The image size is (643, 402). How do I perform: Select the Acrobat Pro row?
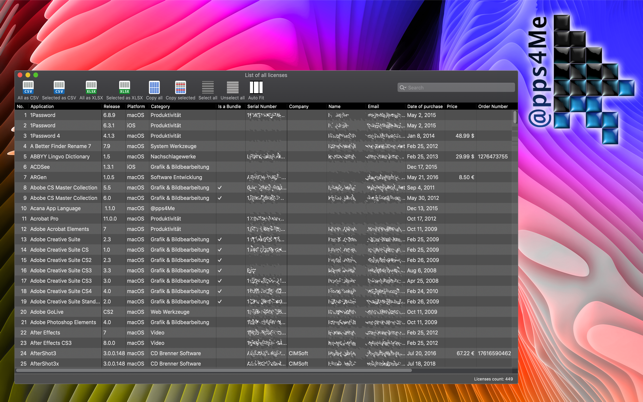point(264,219)
